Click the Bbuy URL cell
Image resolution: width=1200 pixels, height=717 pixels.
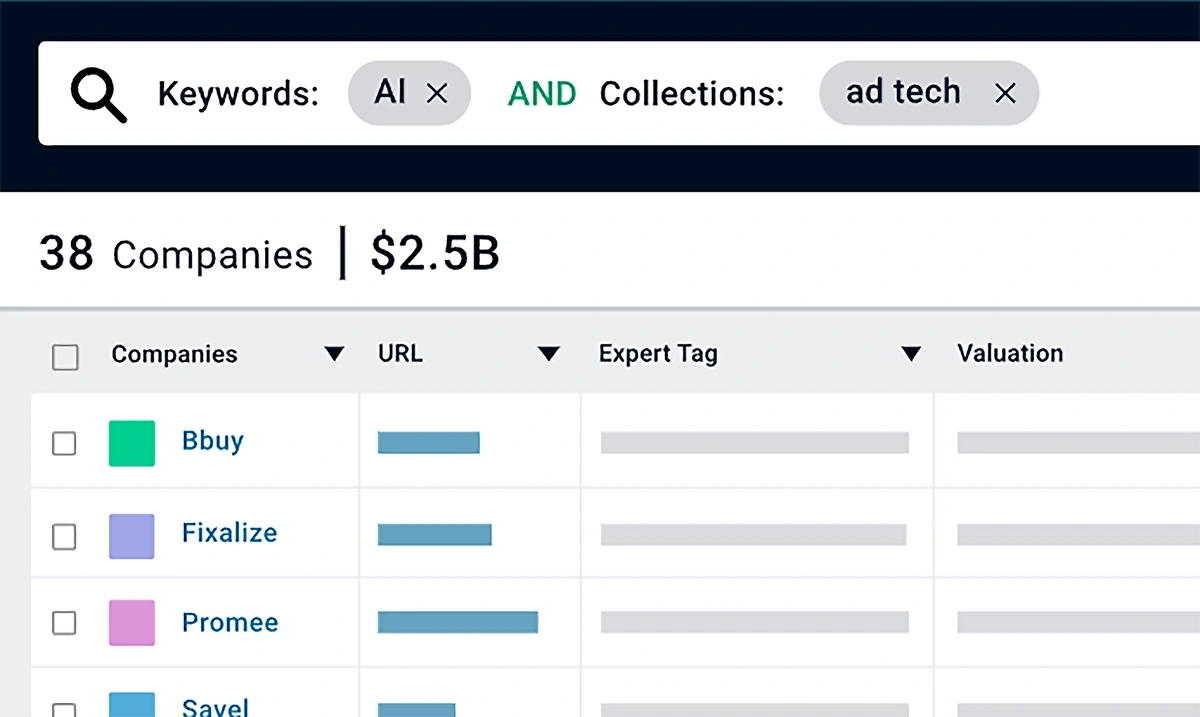pyautogui.click(x=470, y=442)
